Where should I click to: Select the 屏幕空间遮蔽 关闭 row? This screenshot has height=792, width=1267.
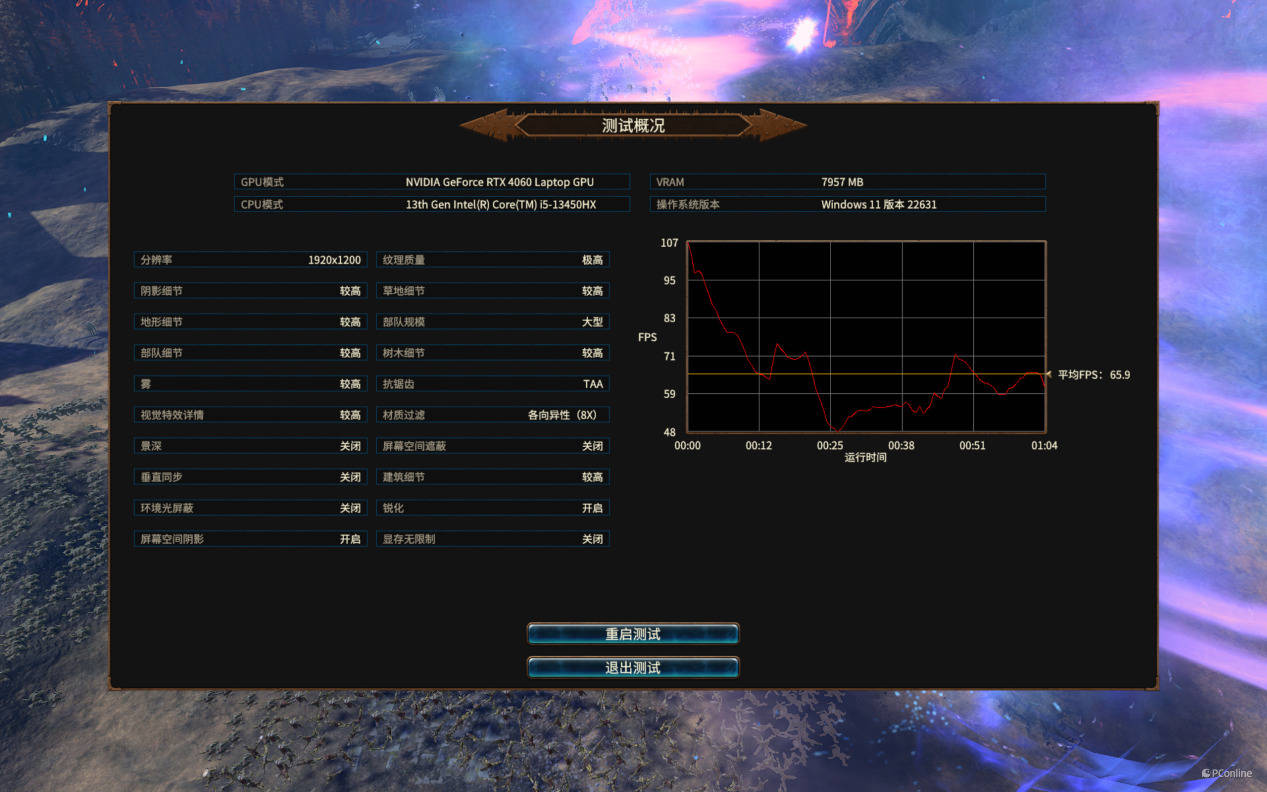click(493, 446)
